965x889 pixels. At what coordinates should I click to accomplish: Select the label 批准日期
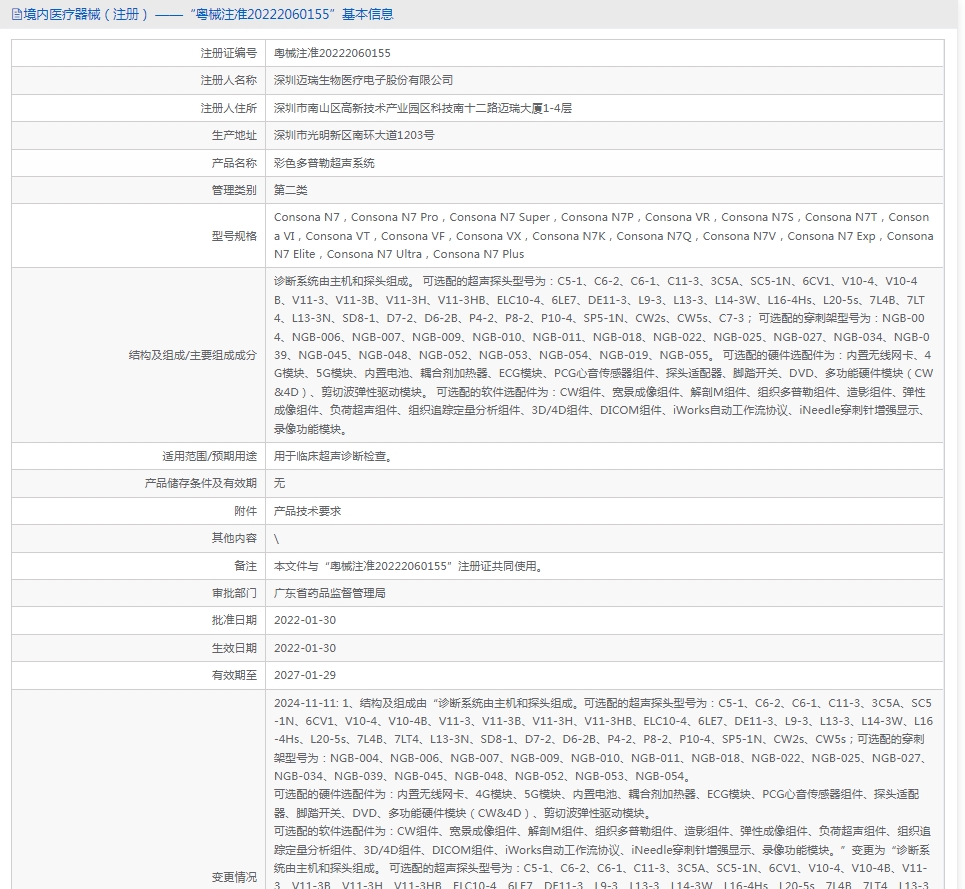[x=234, y=620]
